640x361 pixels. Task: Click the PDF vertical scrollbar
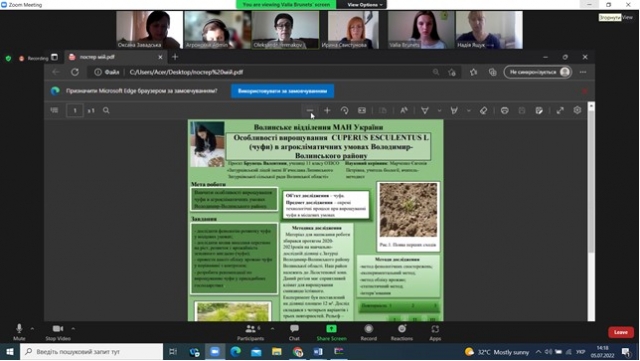[x=591, y=212]
